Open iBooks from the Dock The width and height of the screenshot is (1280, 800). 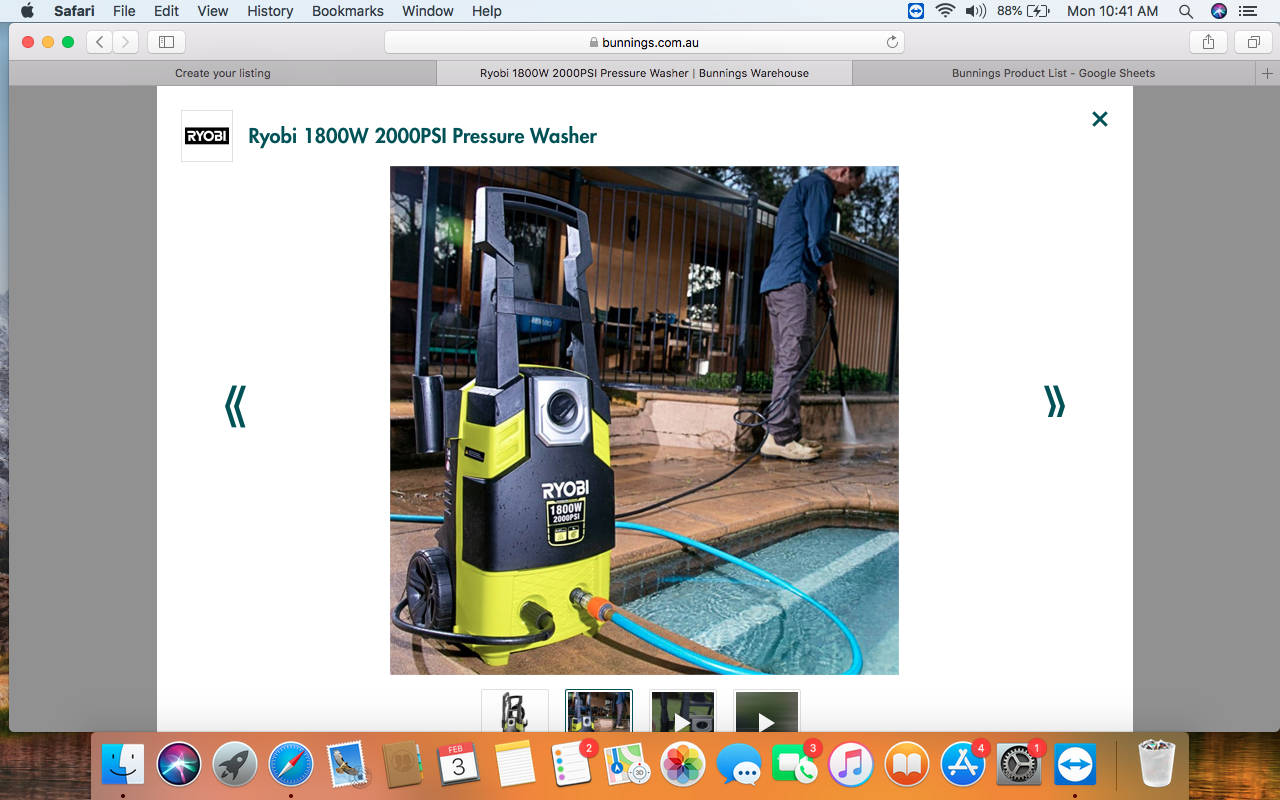click(907, 766)
